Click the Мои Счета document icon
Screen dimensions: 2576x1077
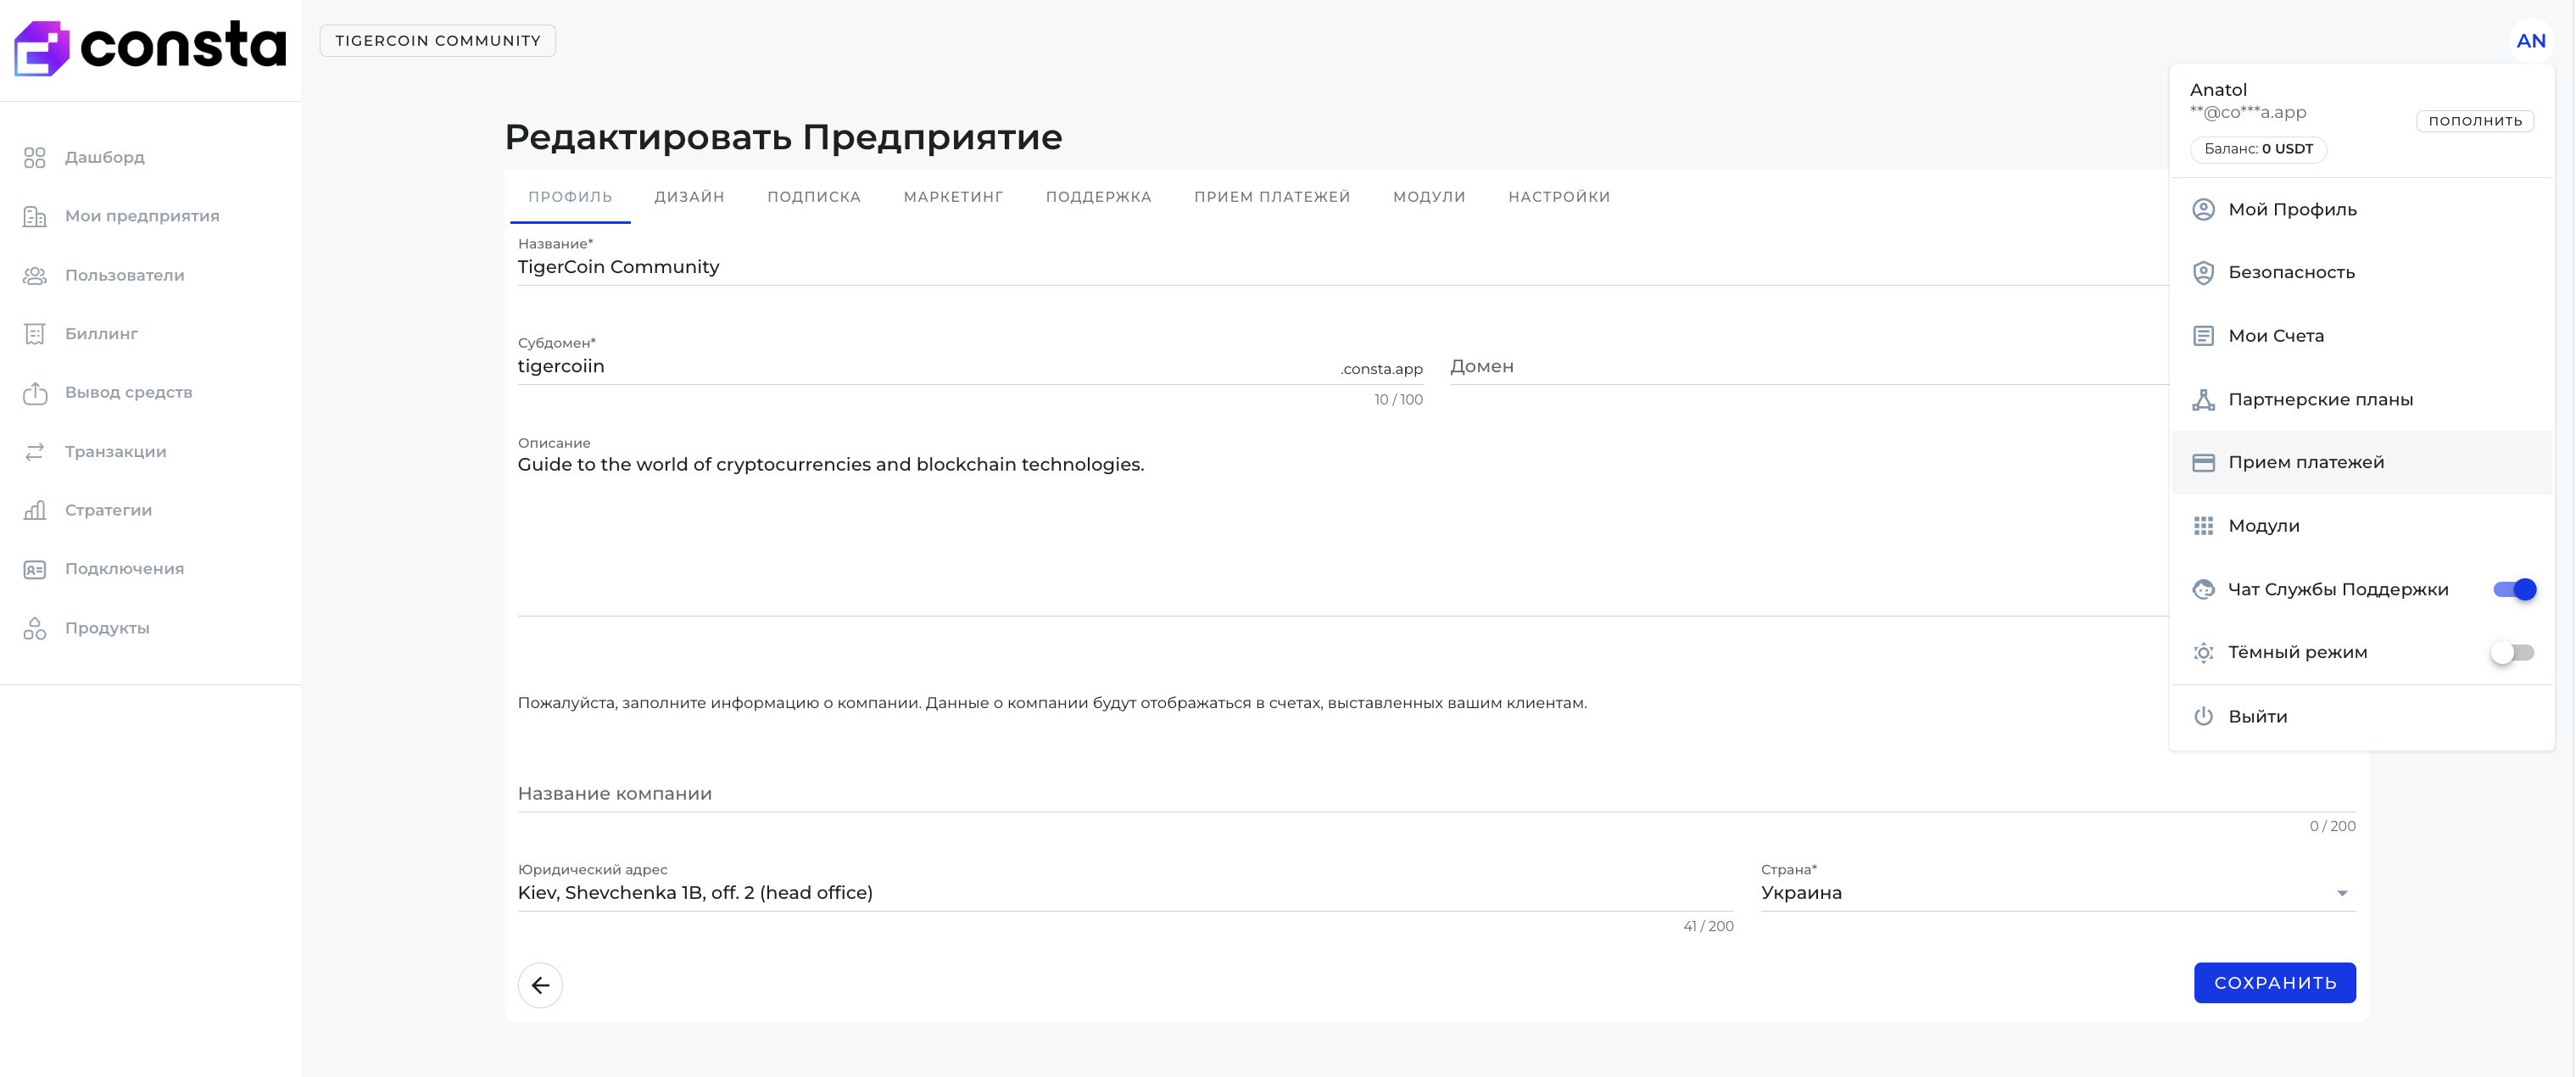tap(2203, 336)
